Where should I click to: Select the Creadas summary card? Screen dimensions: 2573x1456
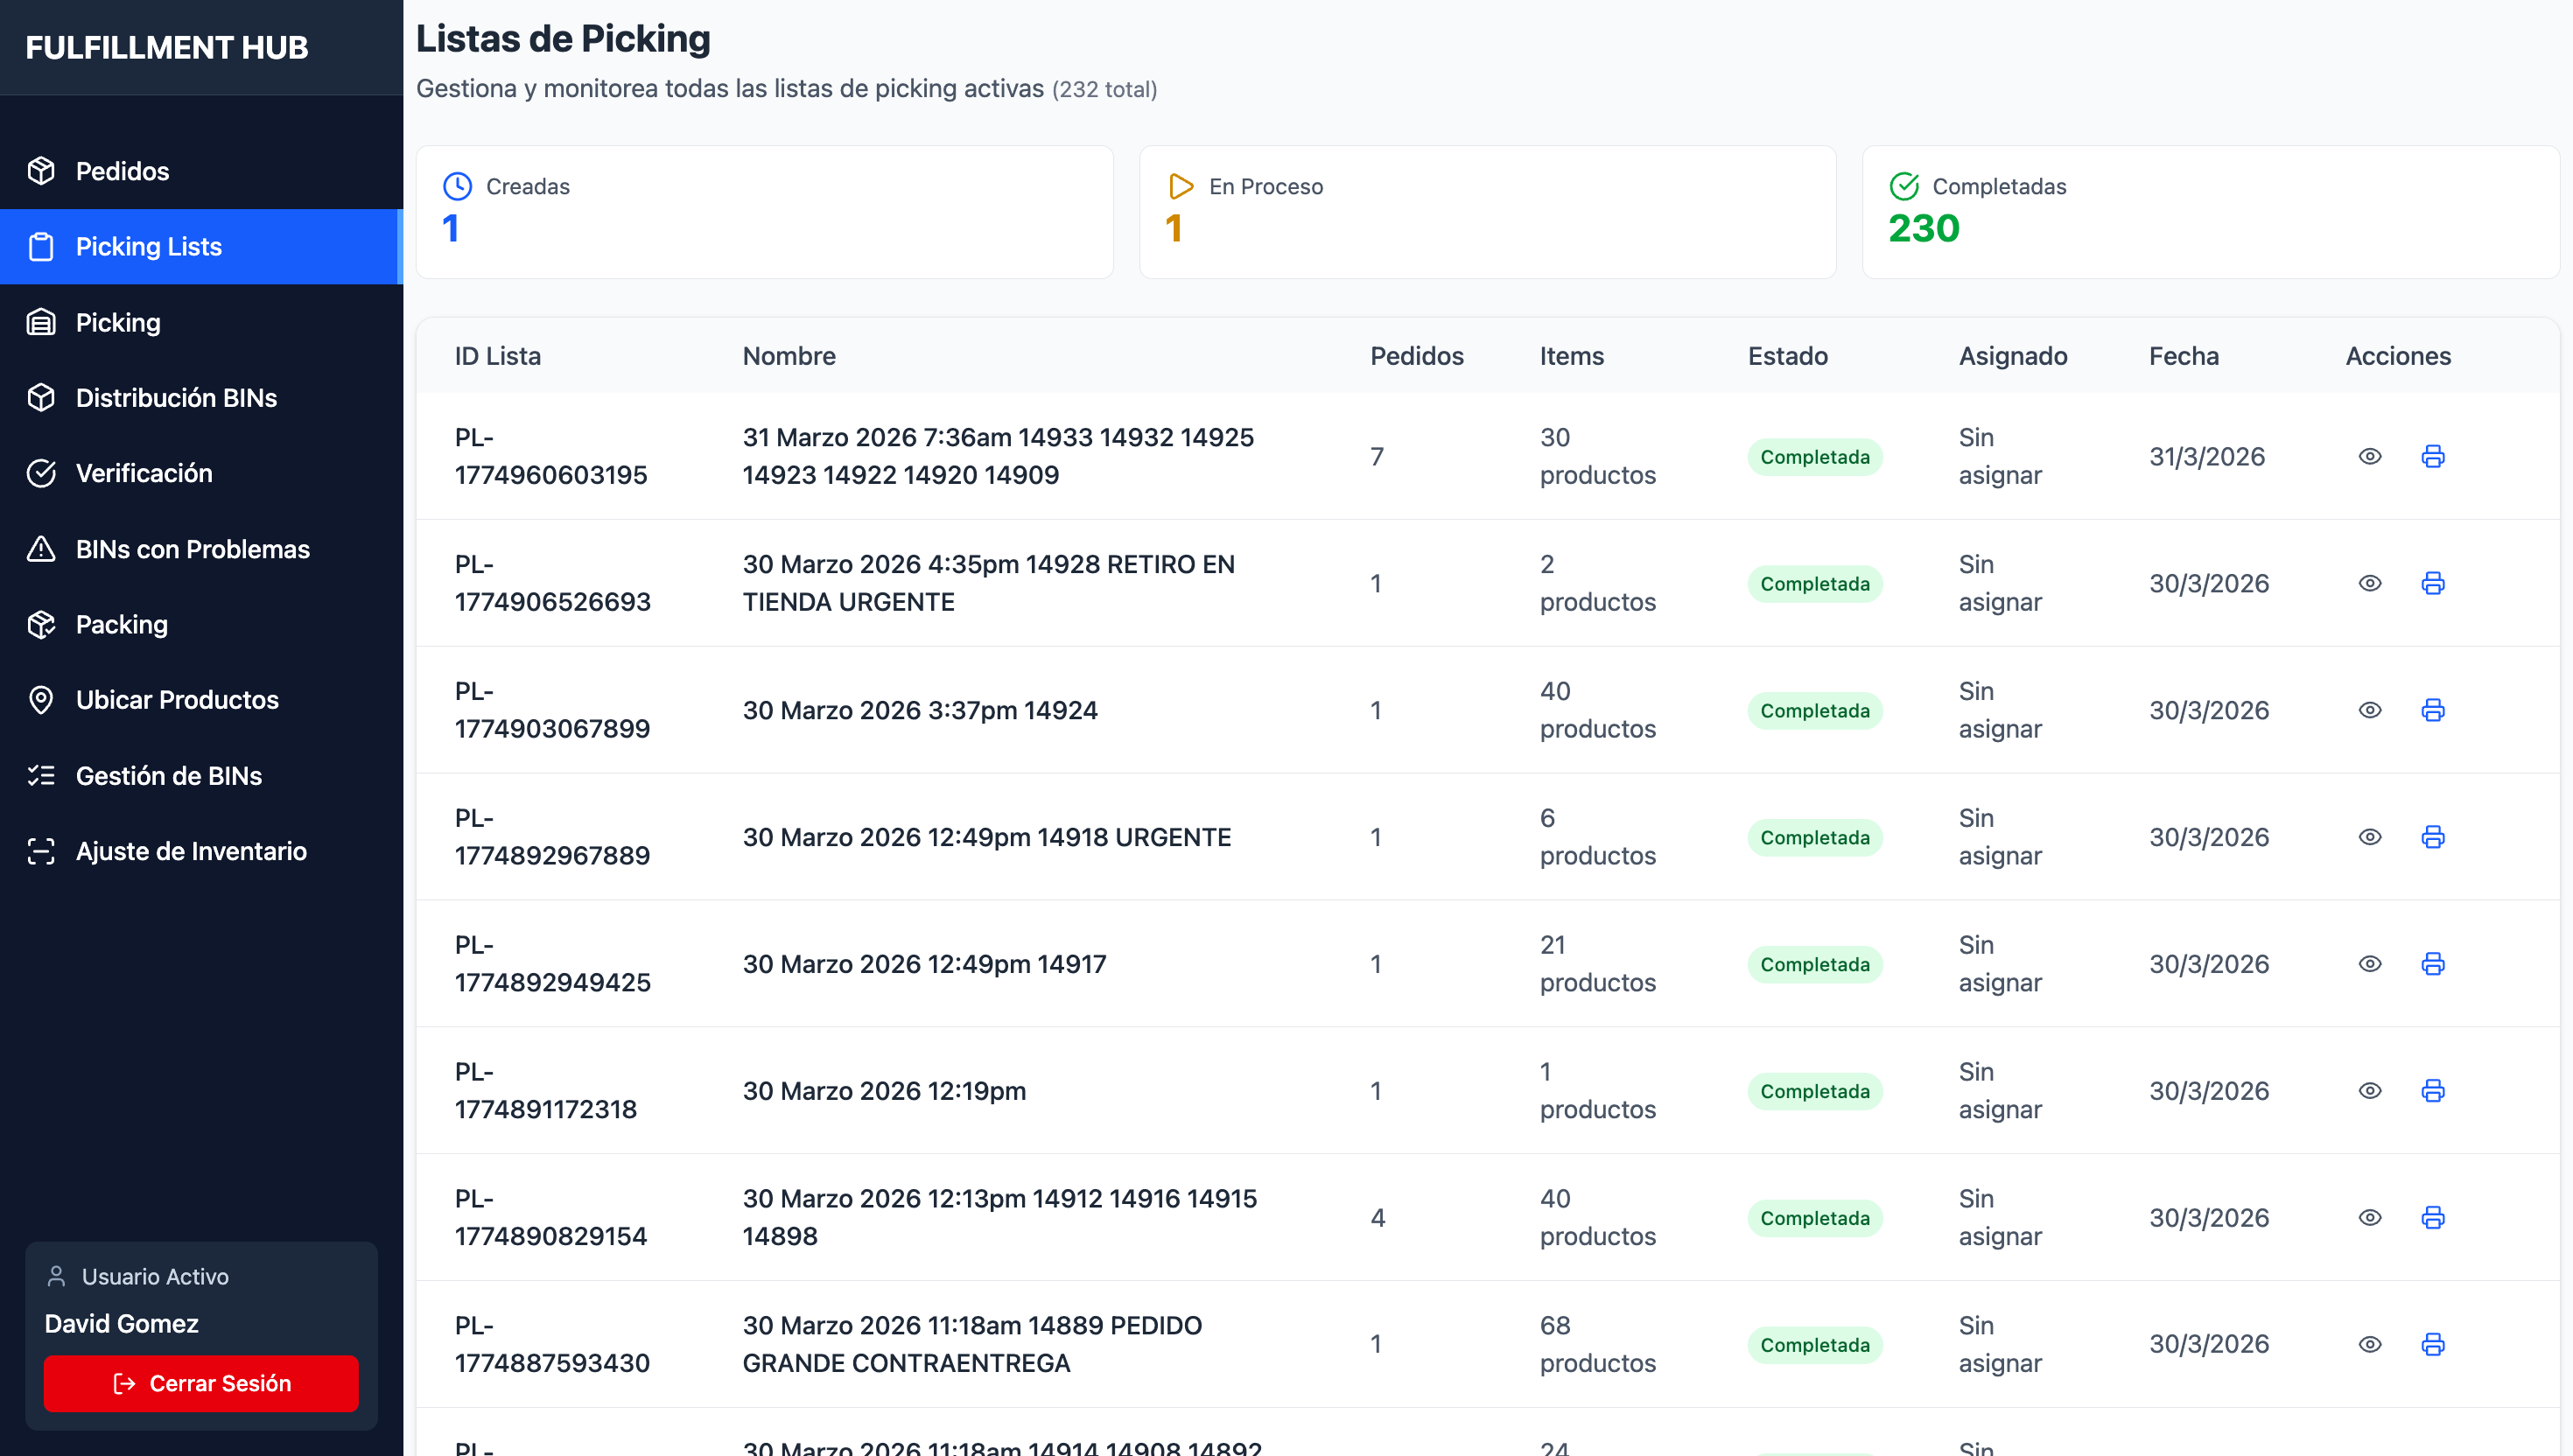click(x=765, y=212)
